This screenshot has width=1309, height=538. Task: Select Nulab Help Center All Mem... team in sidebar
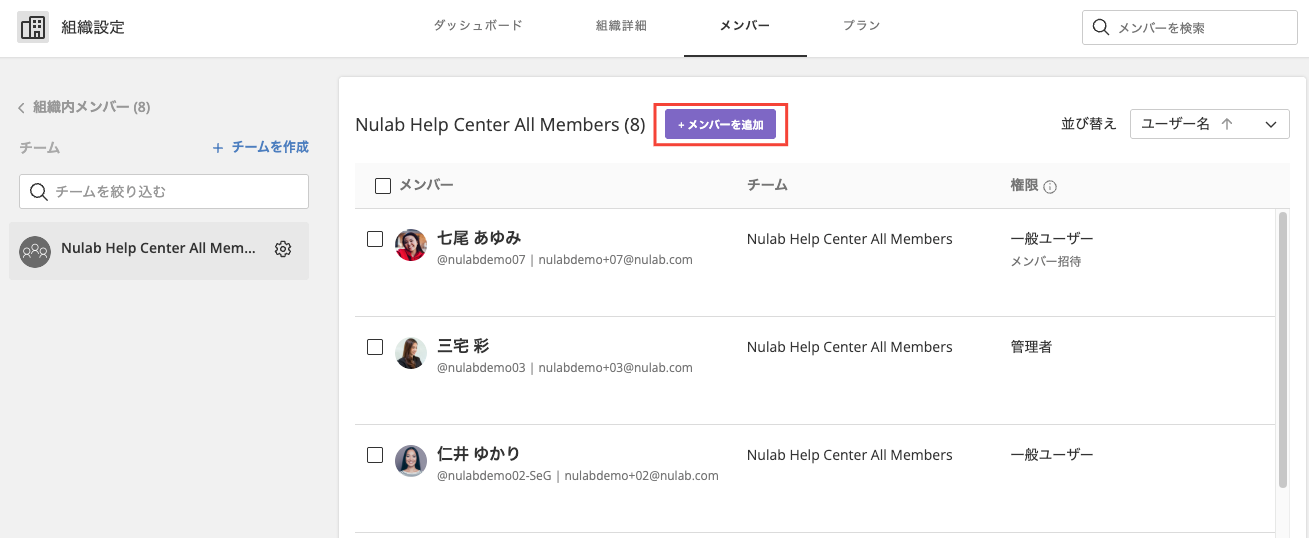pos(159,251)
